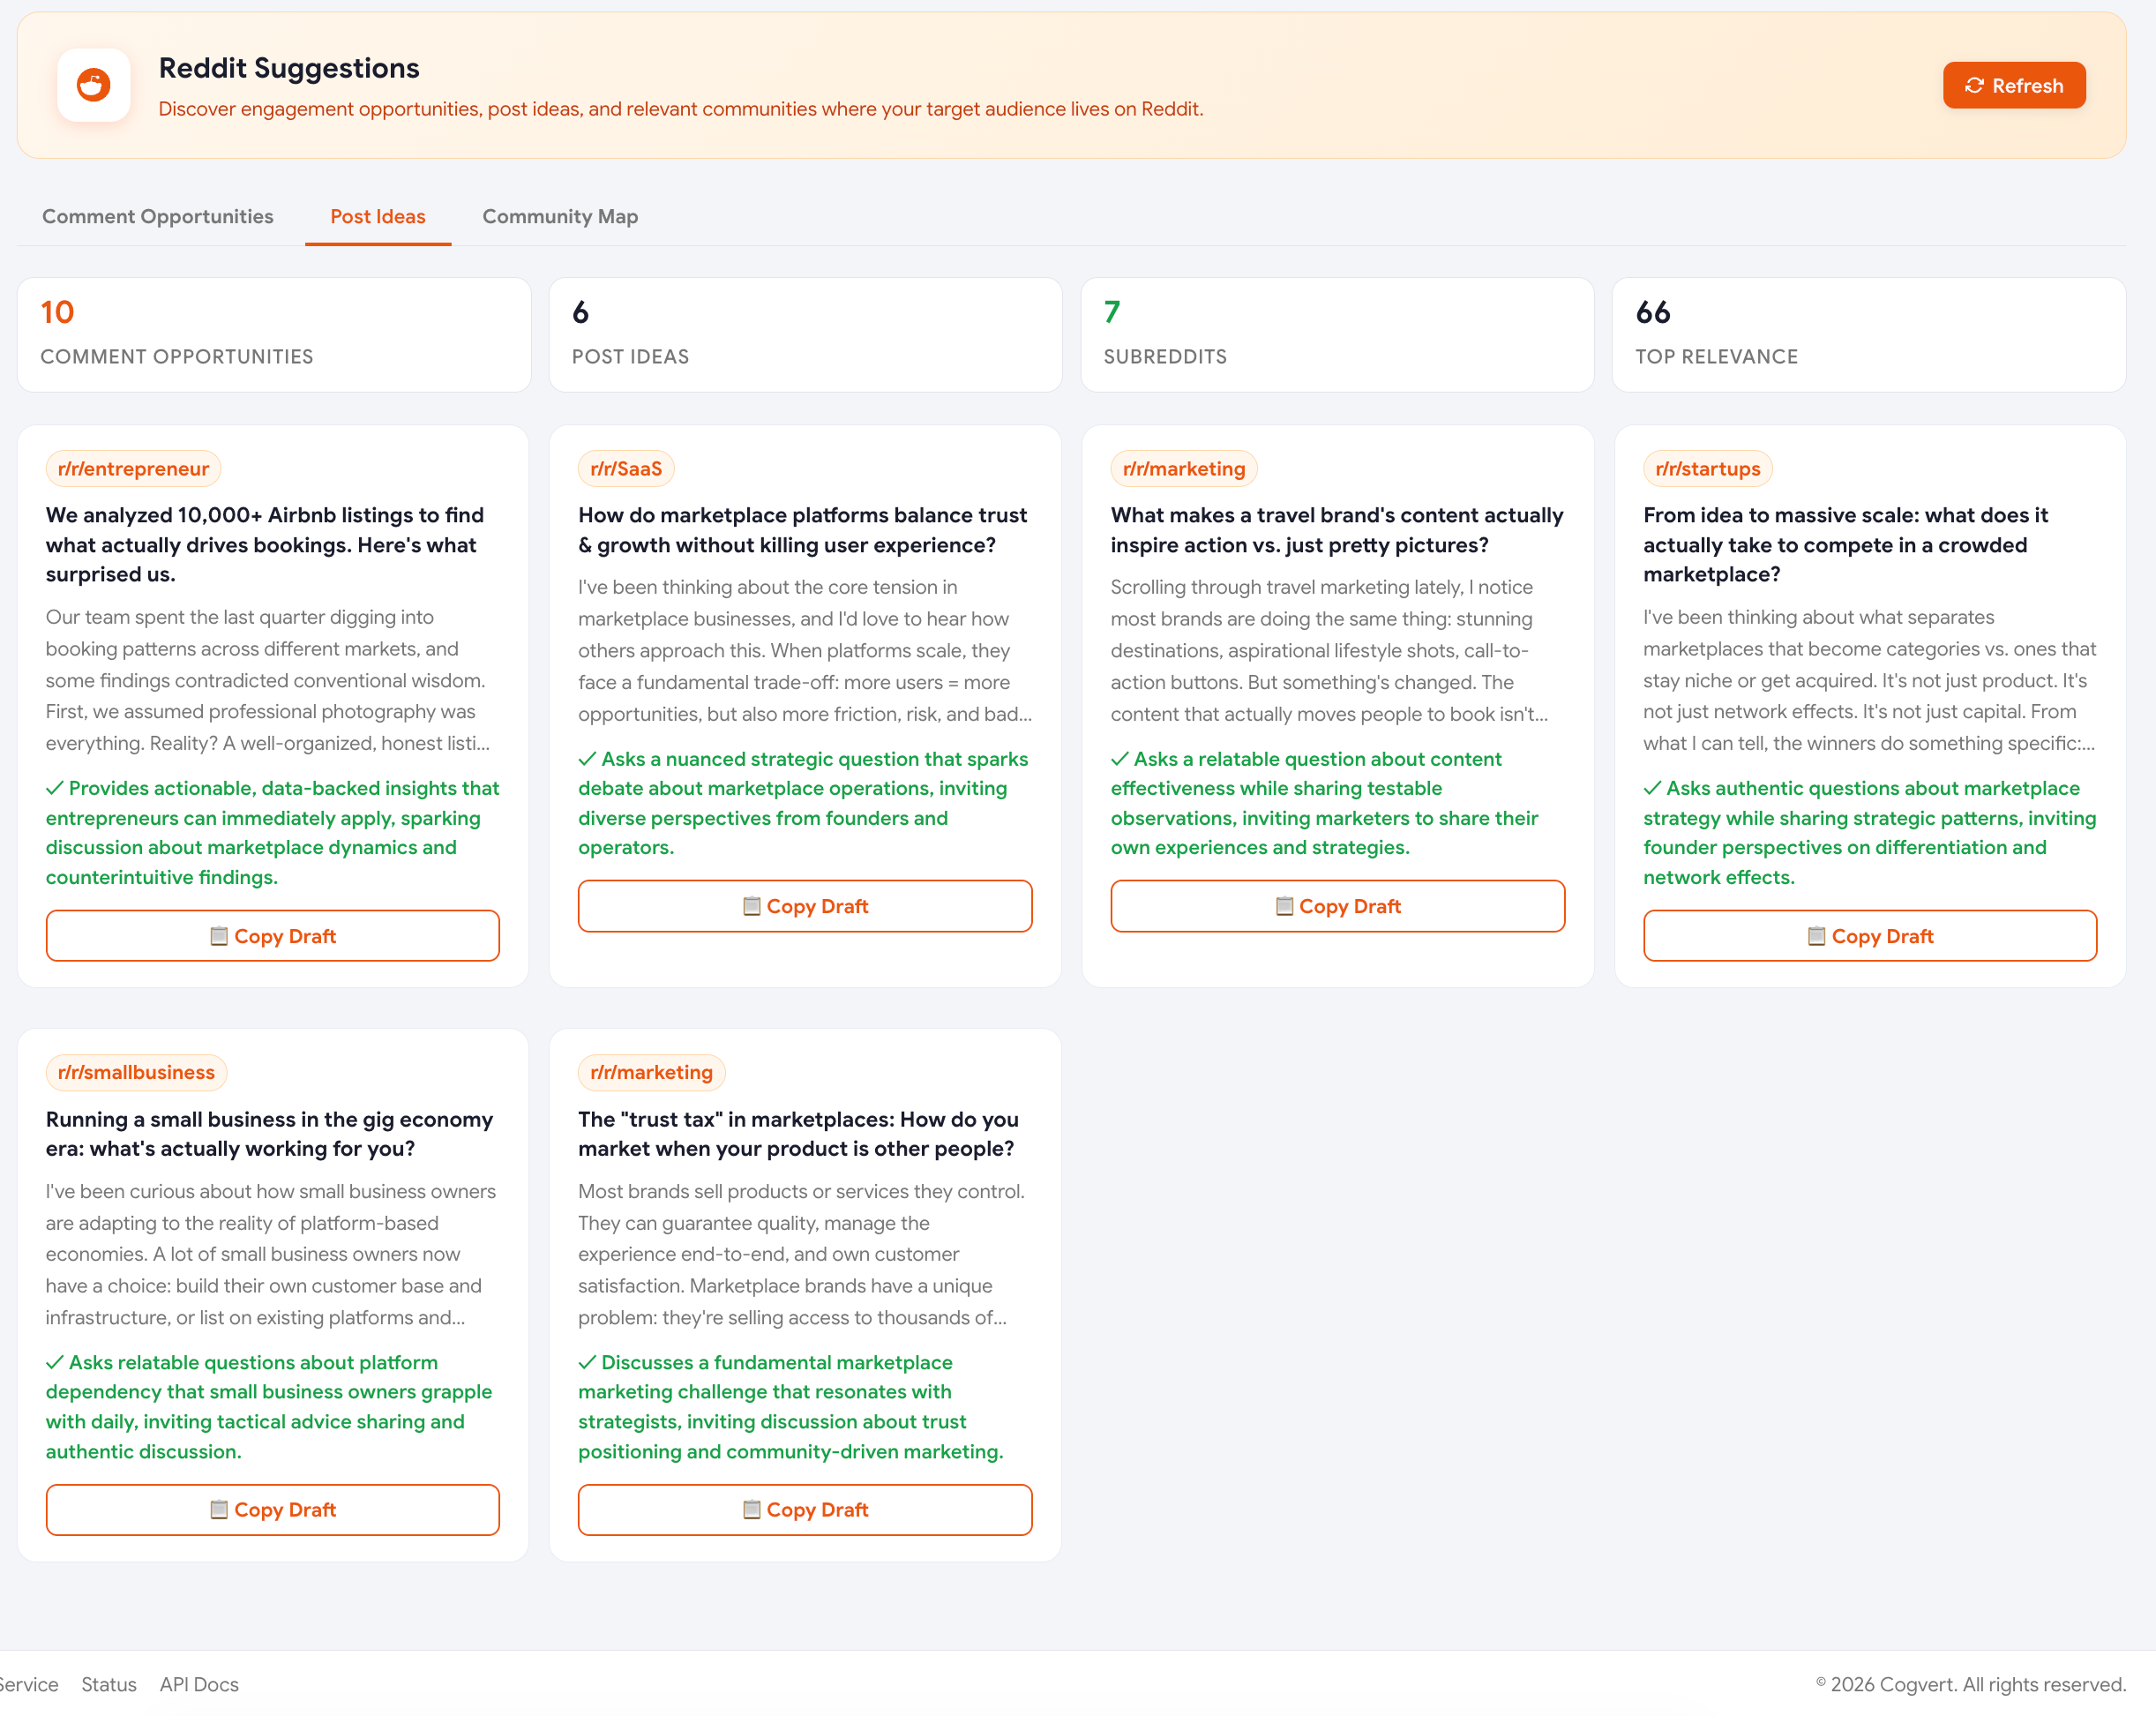The width and height of the screenshot is (2156, 1716).
Task: Click the Post Ideas stat card
Action: pyautogui.click(x=805, y=335)
